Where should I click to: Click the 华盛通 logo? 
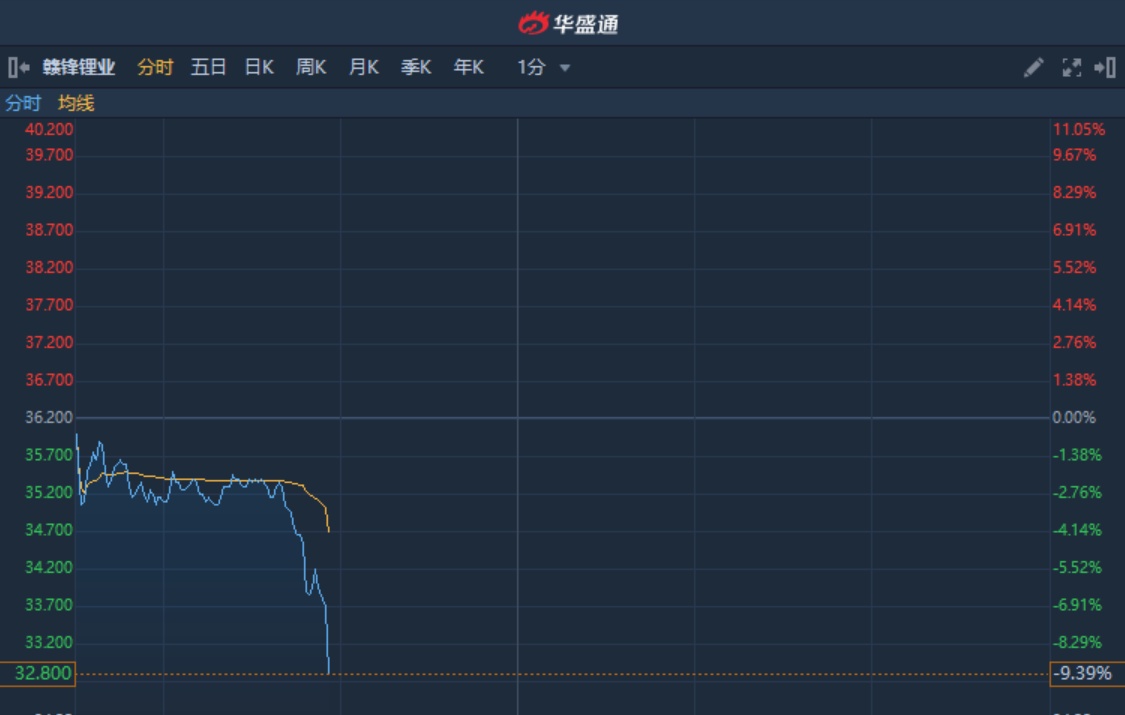pos(568,24)
